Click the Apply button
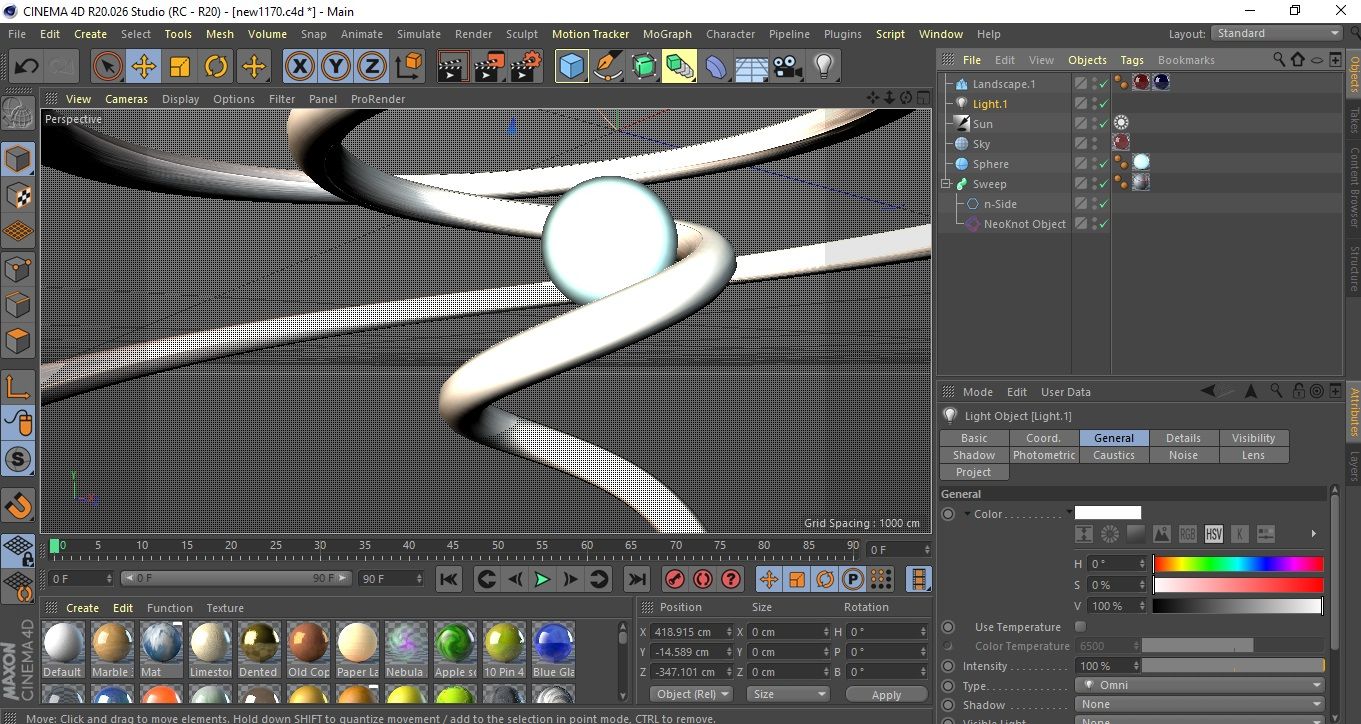Screen dimensions: 1361x724 tap(886, 694)
